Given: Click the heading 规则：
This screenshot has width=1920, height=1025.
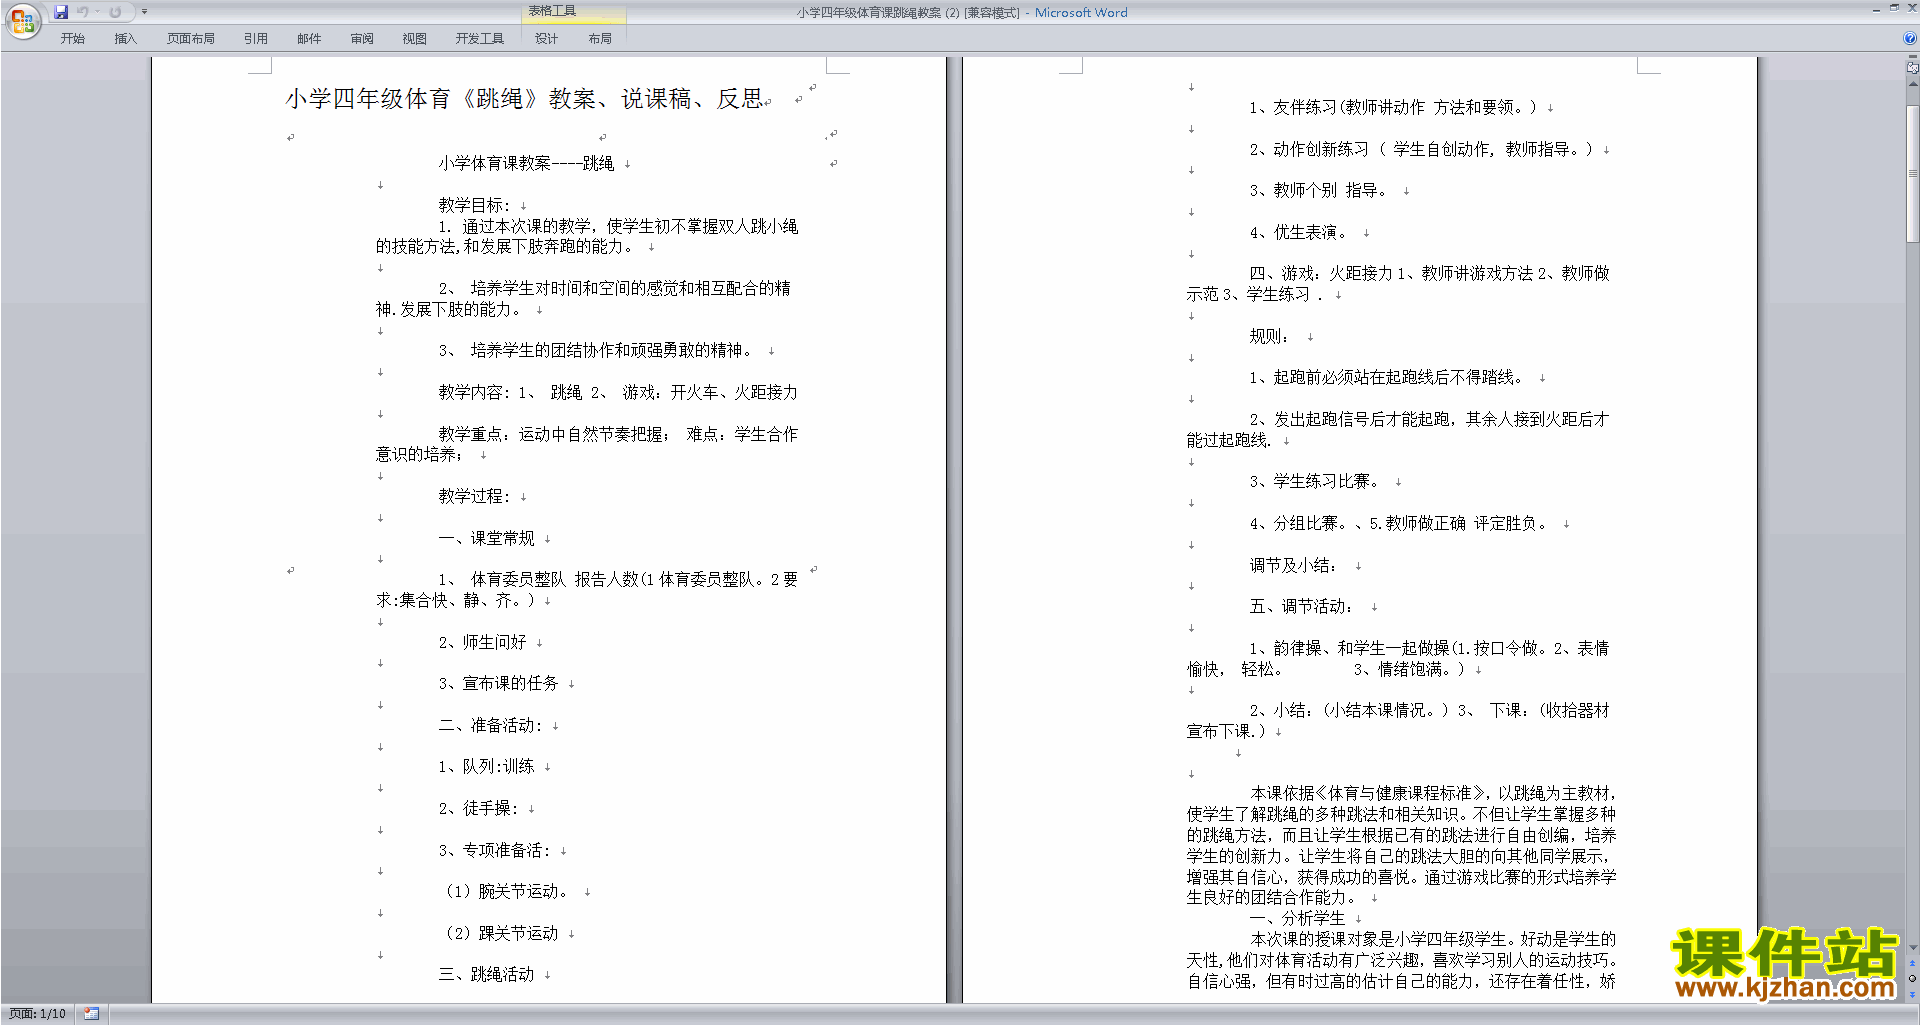Looking at the screenshot, I should 1268,336.
